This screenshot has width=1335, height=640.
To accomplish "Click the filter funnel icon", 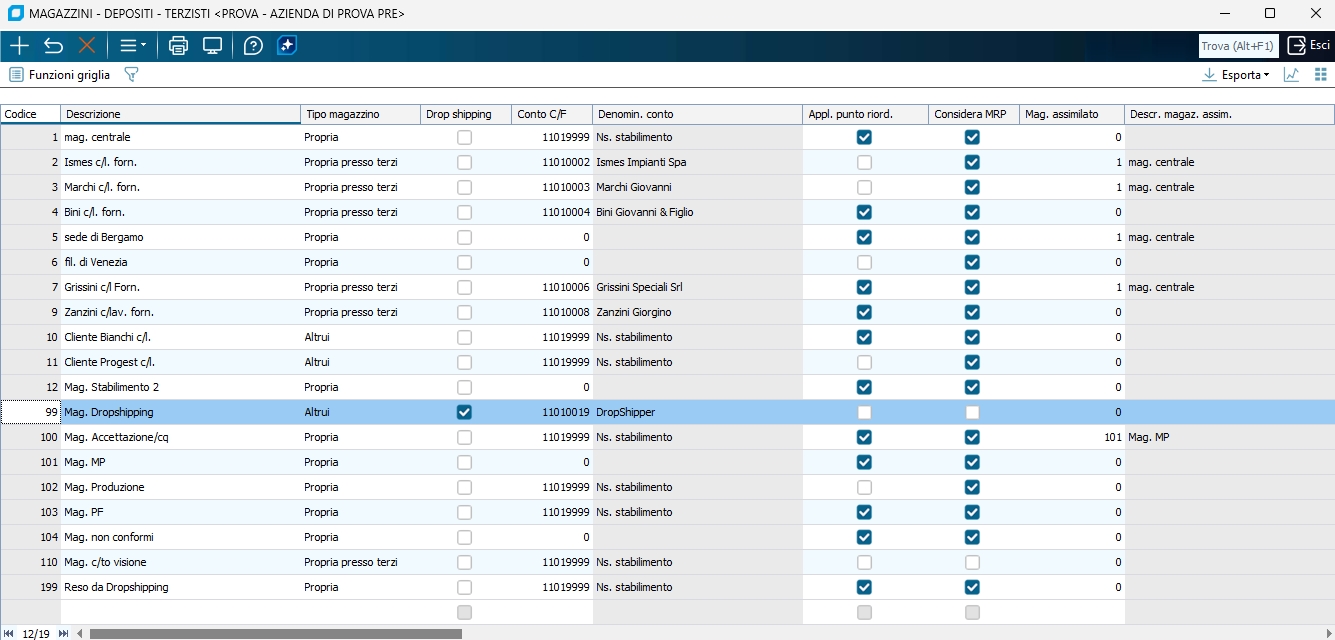I will point(130,75).
